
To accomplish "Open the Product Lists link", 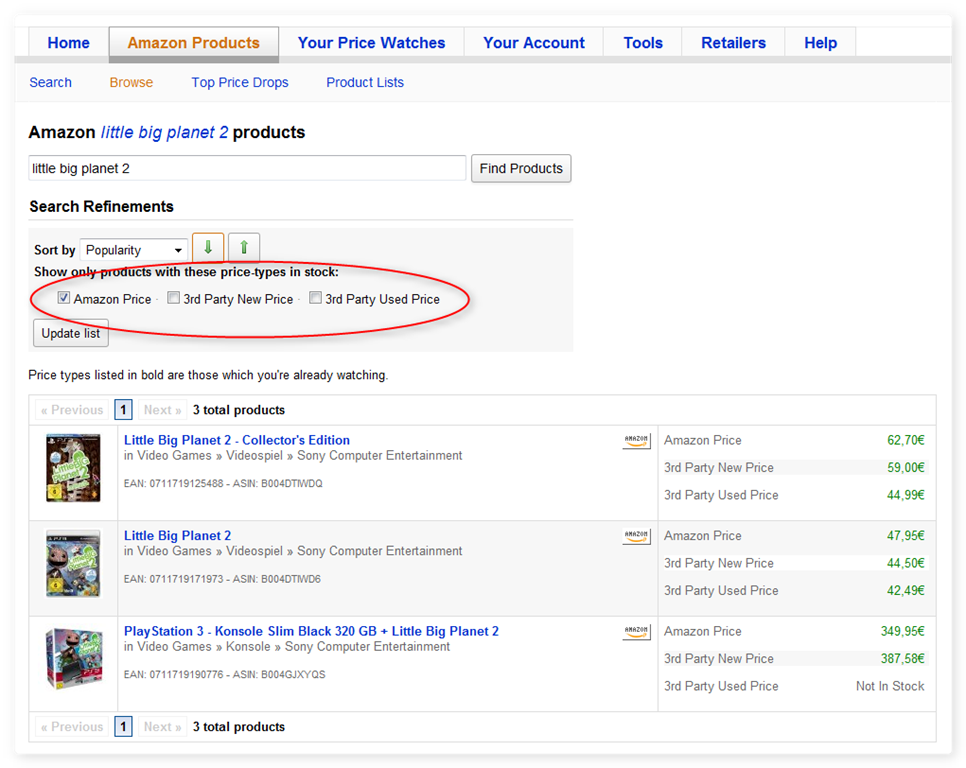I will 365,83.
